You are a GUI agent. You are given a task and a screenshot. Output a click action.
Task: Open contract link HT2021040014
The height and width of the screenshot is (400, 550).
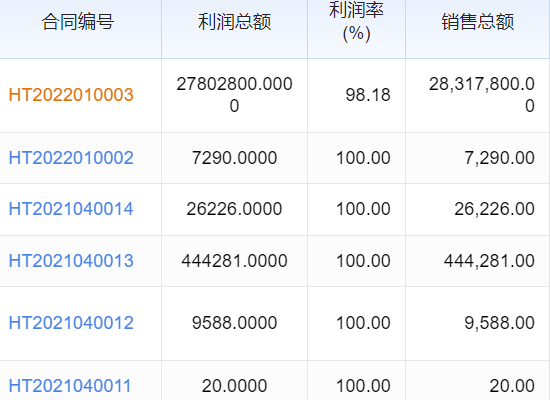[71, 209]
